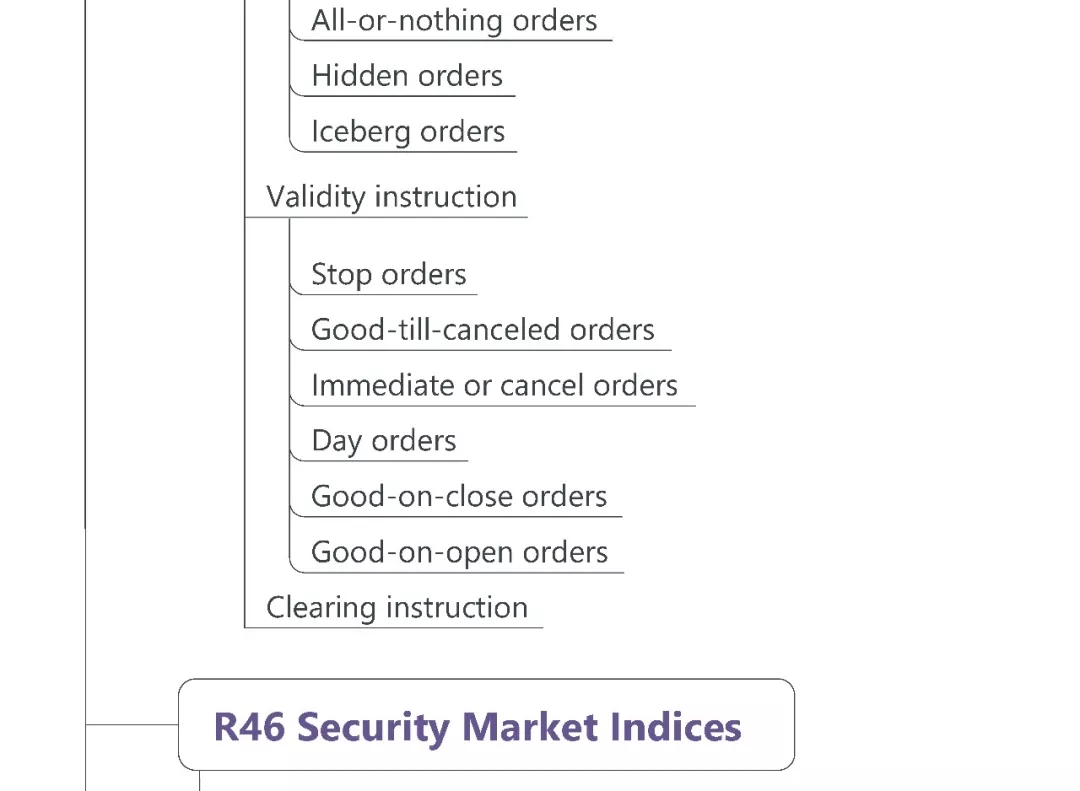Click the Clearing instruction branch

pos(397,608)
